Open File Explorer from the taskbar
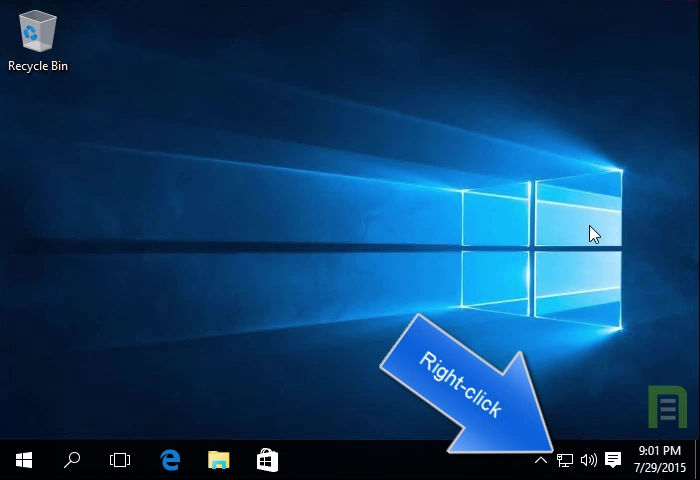This screenshot has height=480, width=700. (x=219, y=460)
